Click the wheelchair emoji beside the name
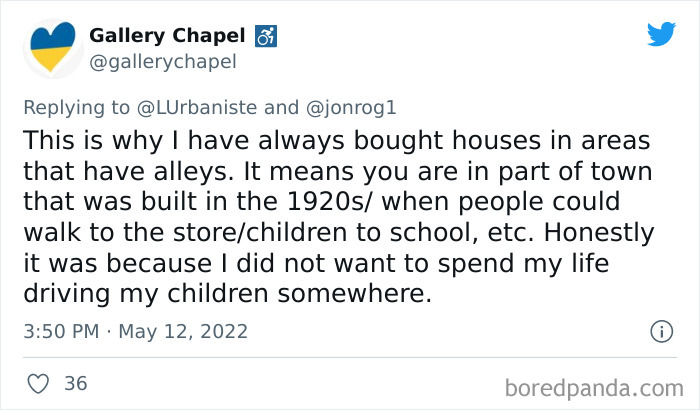 pyautogui.click(x=267, y=36)
